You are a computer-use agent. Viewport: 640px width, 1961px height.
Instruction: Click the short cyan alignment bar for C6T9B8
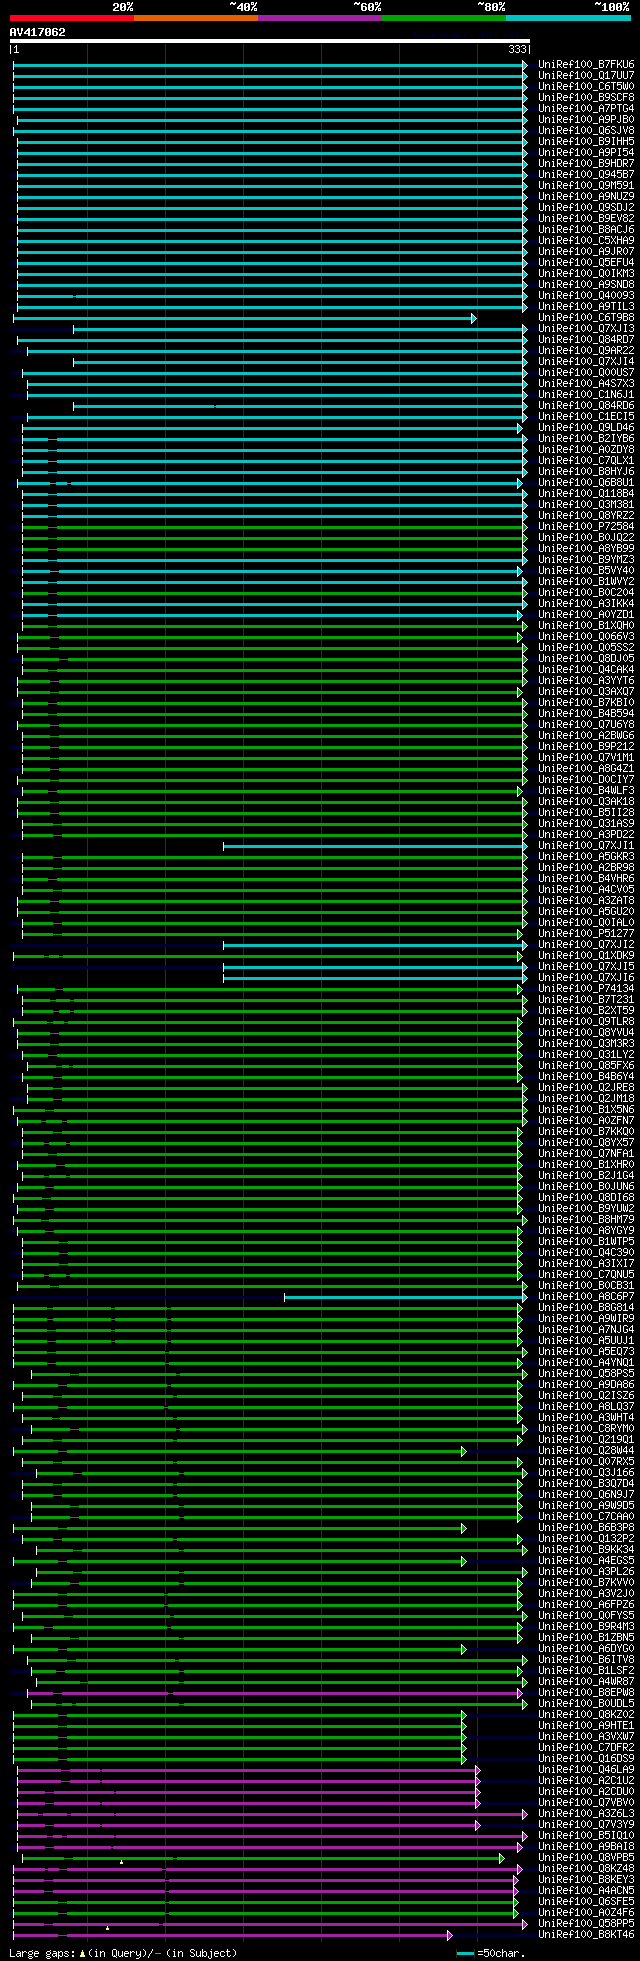pos(244,318)
